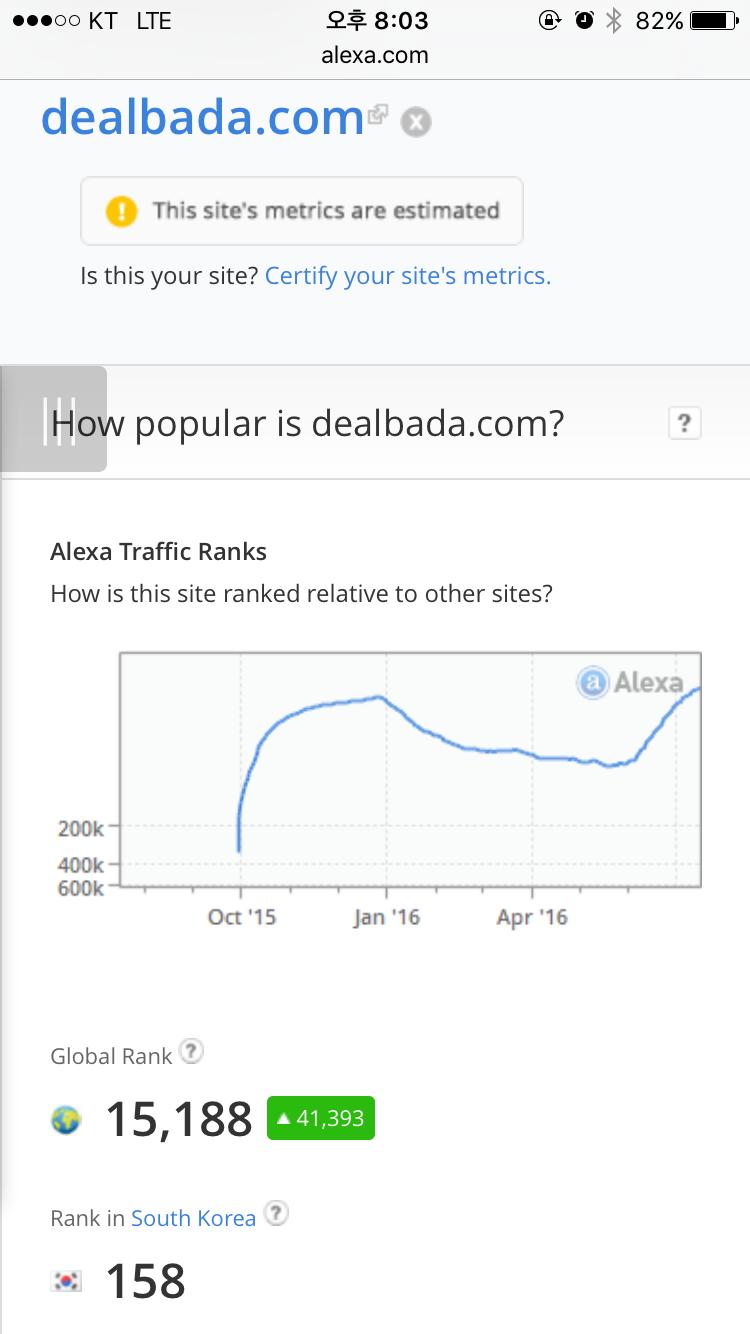Tap the South Korea flag icon
Image resolution: width=750 pixels, height=1334 pixels.
[67, 1281]
